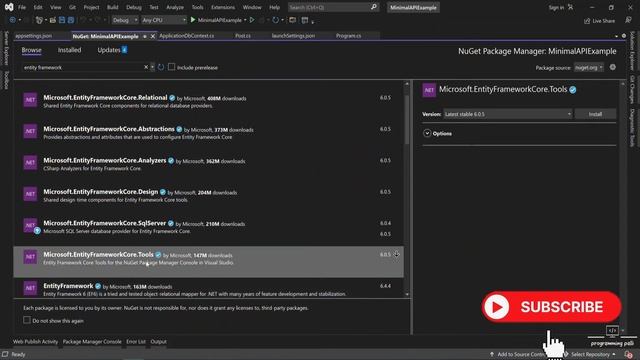Open the Solution Explorer side tab
This screenshot has width=640, height=360.
point(632,50)
